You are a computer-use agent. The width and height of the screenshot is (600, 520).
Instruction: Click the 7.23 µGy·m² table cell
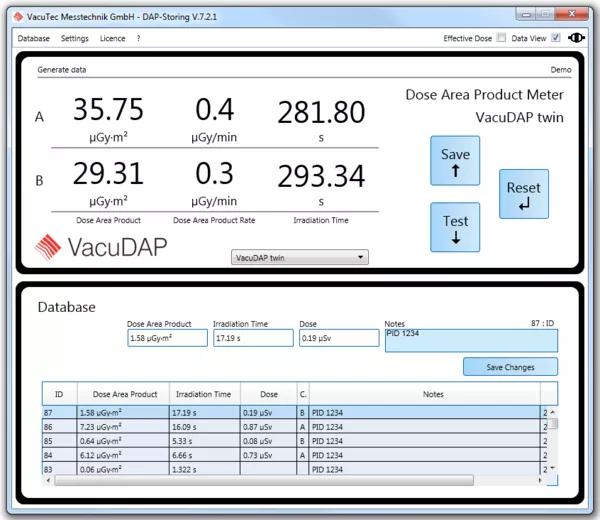[x=123, y=427]
